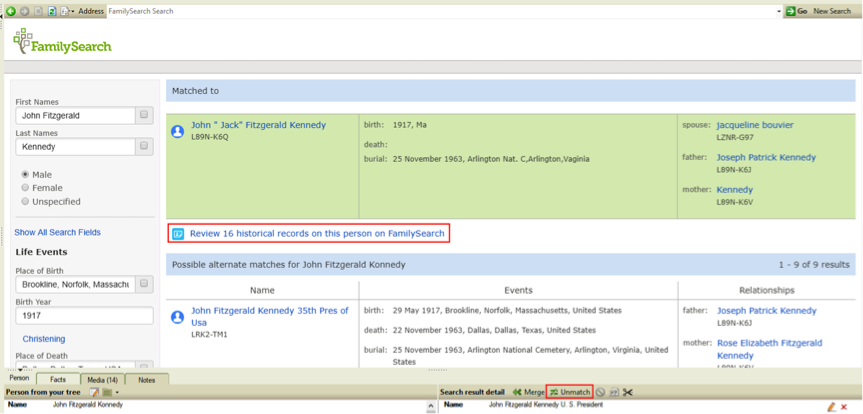Click the stop loading page icon
This screenshot has width=863, height=414.
[39, 11]
